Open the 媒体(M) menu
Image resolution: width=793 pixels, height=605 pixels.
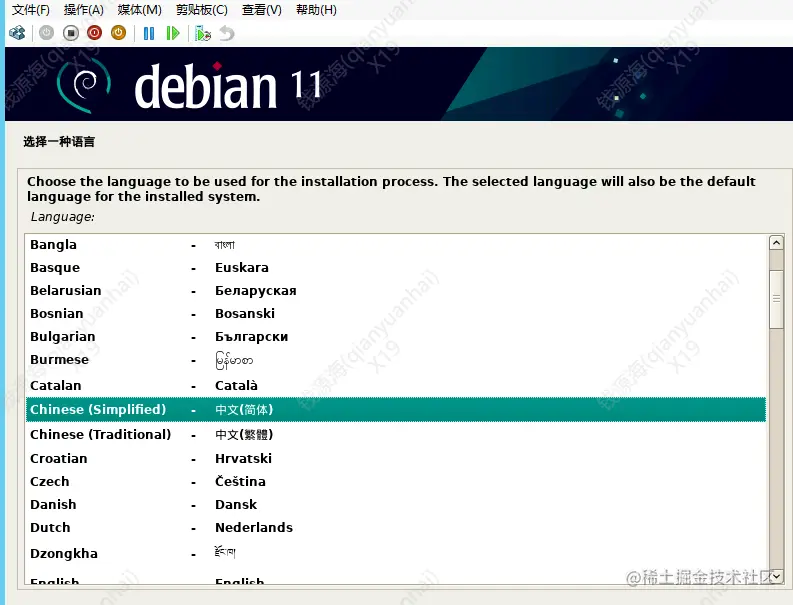140,10
